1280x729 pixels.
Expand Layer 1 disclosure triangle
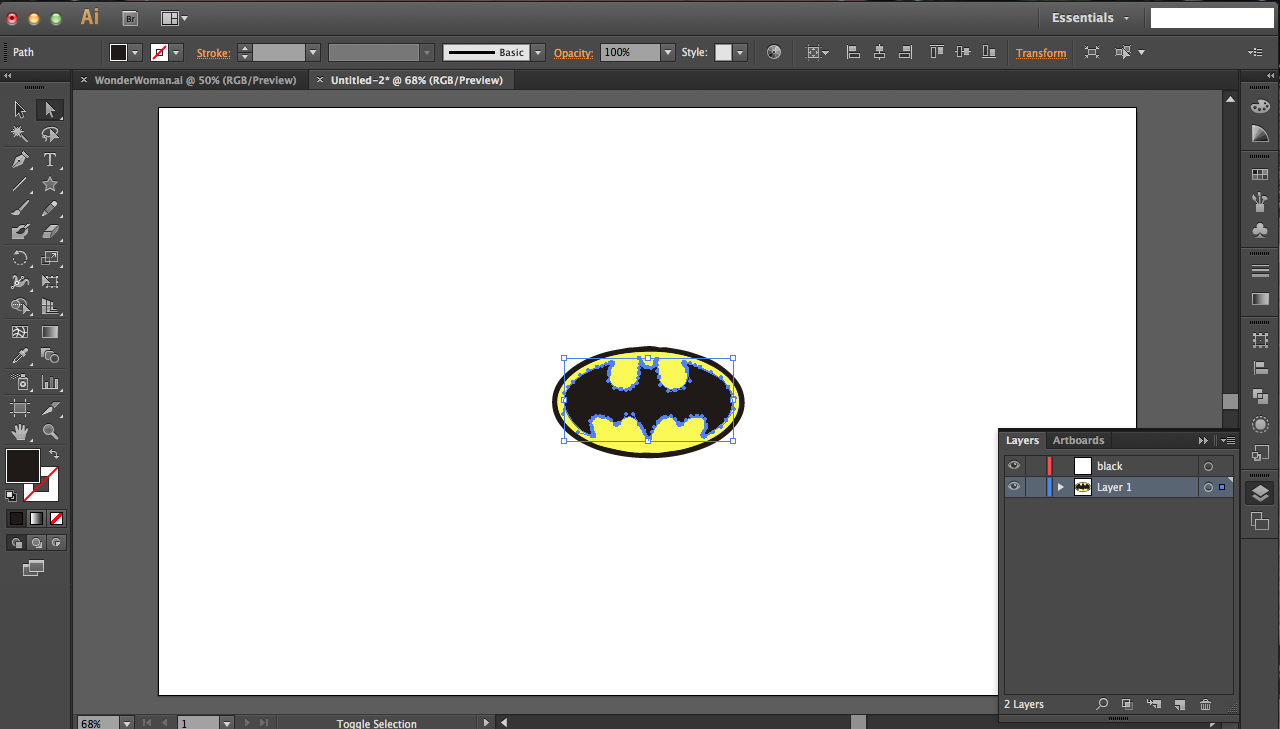pyautogui.click(x=1060, y=487)
